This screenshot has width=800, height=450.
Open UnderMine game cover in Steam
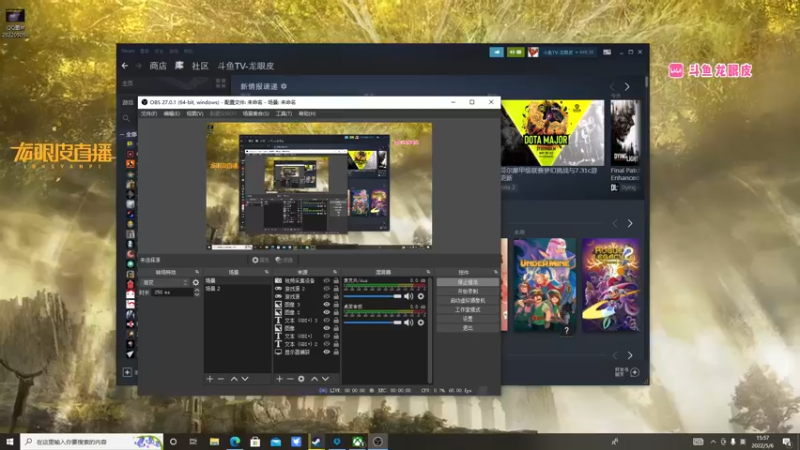tap(545, 285)
